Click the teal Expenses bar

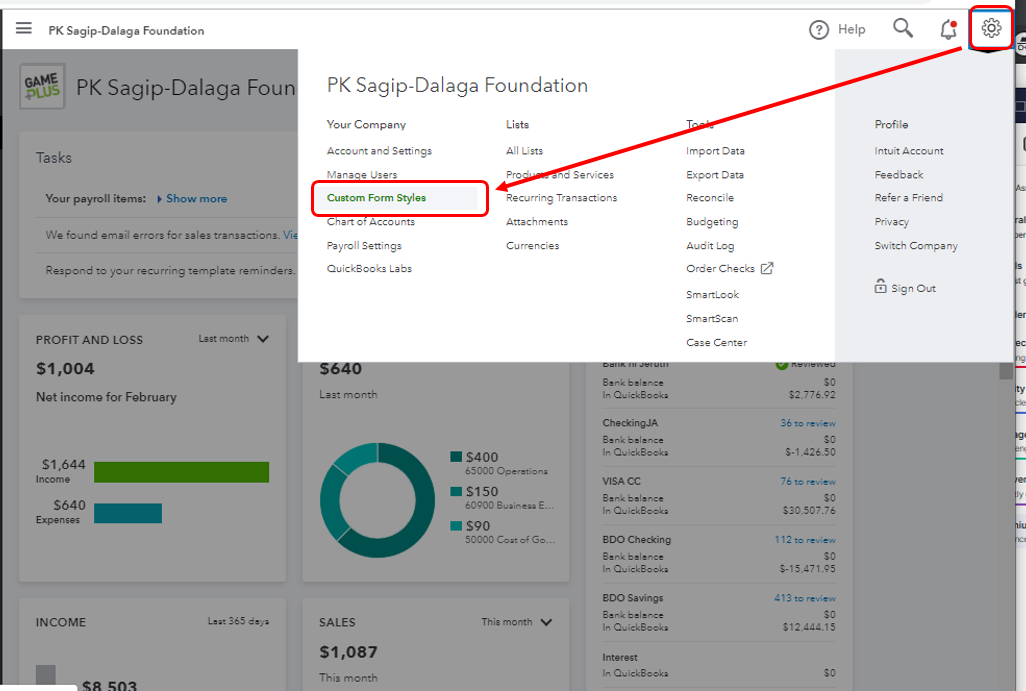[x=128, y=513]
